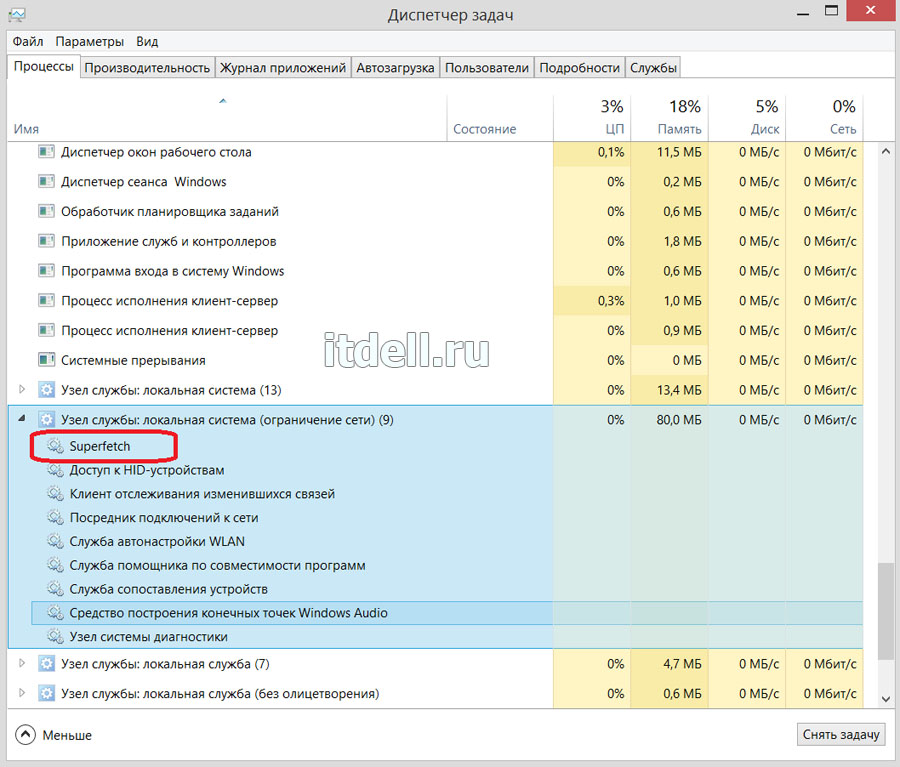Click the Superfetch service gear icon

[55, 446]
